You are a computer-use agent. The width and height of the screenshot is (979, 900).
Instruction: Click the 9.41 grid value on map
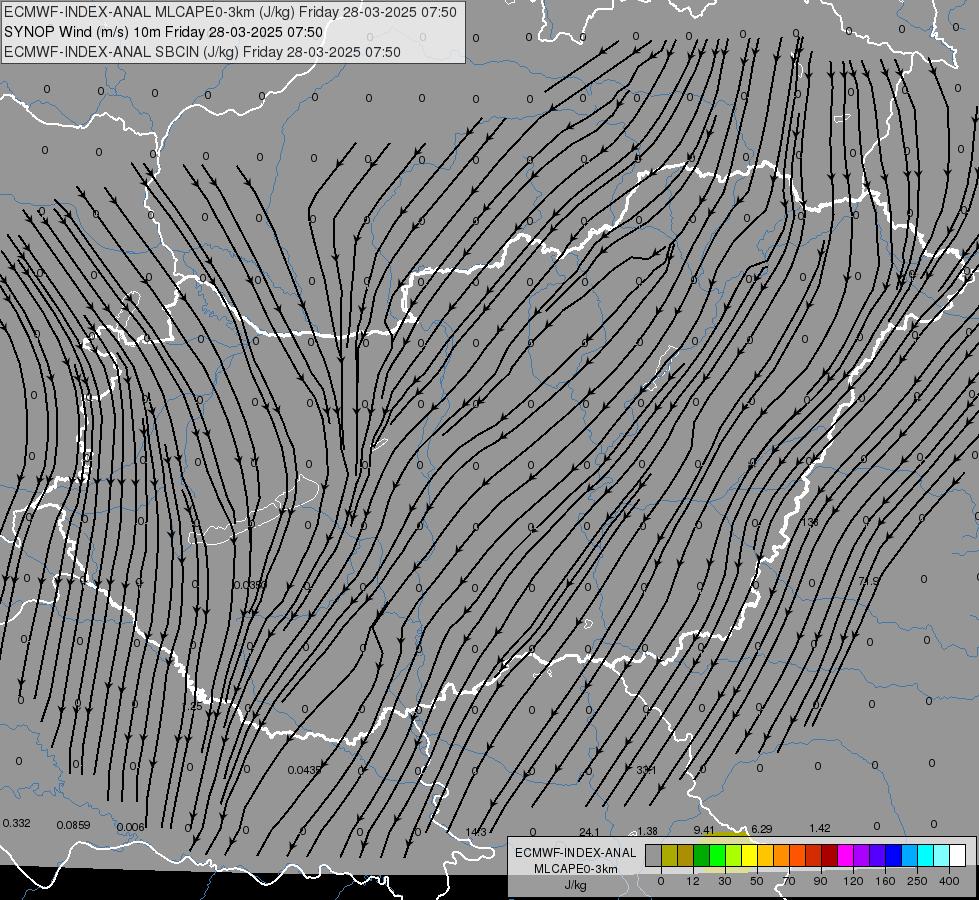pos(704,830)
